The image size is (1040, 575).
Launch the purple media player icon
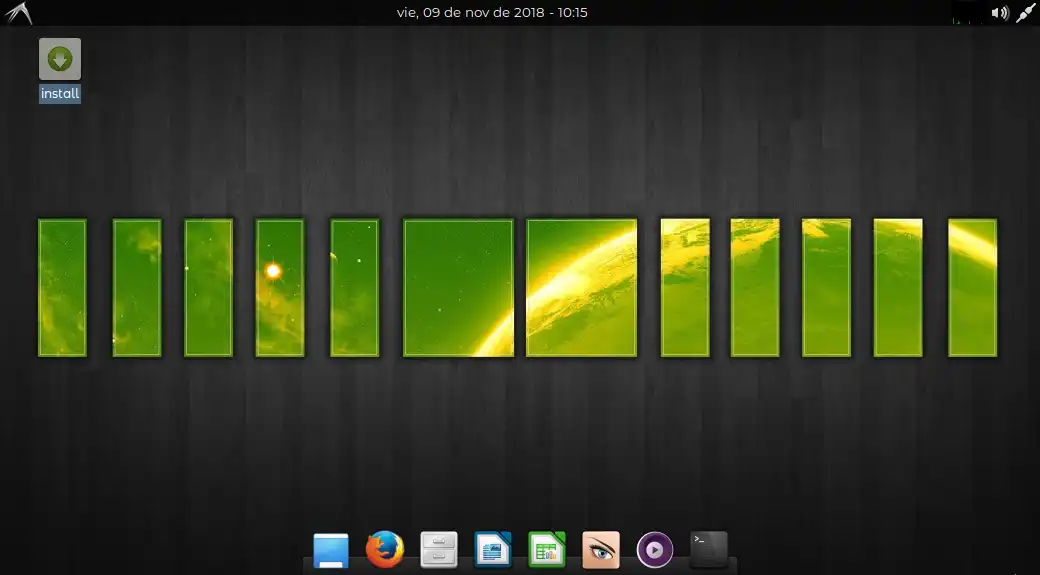(x=655, y=550)
